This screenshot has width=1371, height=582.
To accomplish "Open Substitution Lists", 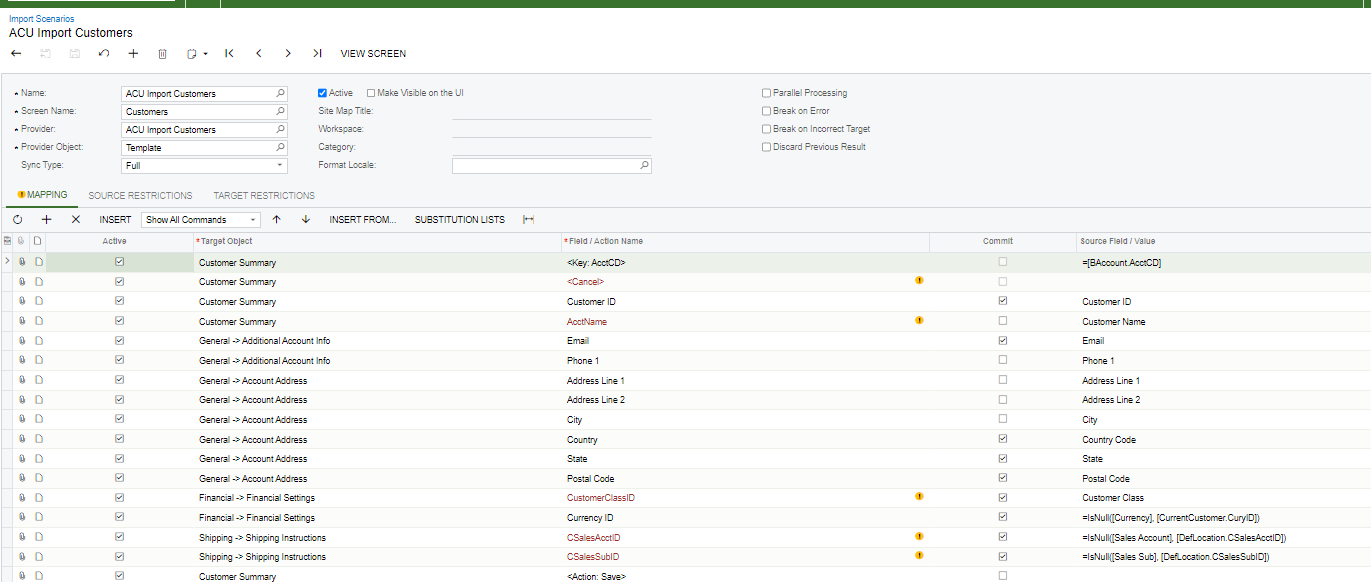I will pos(460,219).
